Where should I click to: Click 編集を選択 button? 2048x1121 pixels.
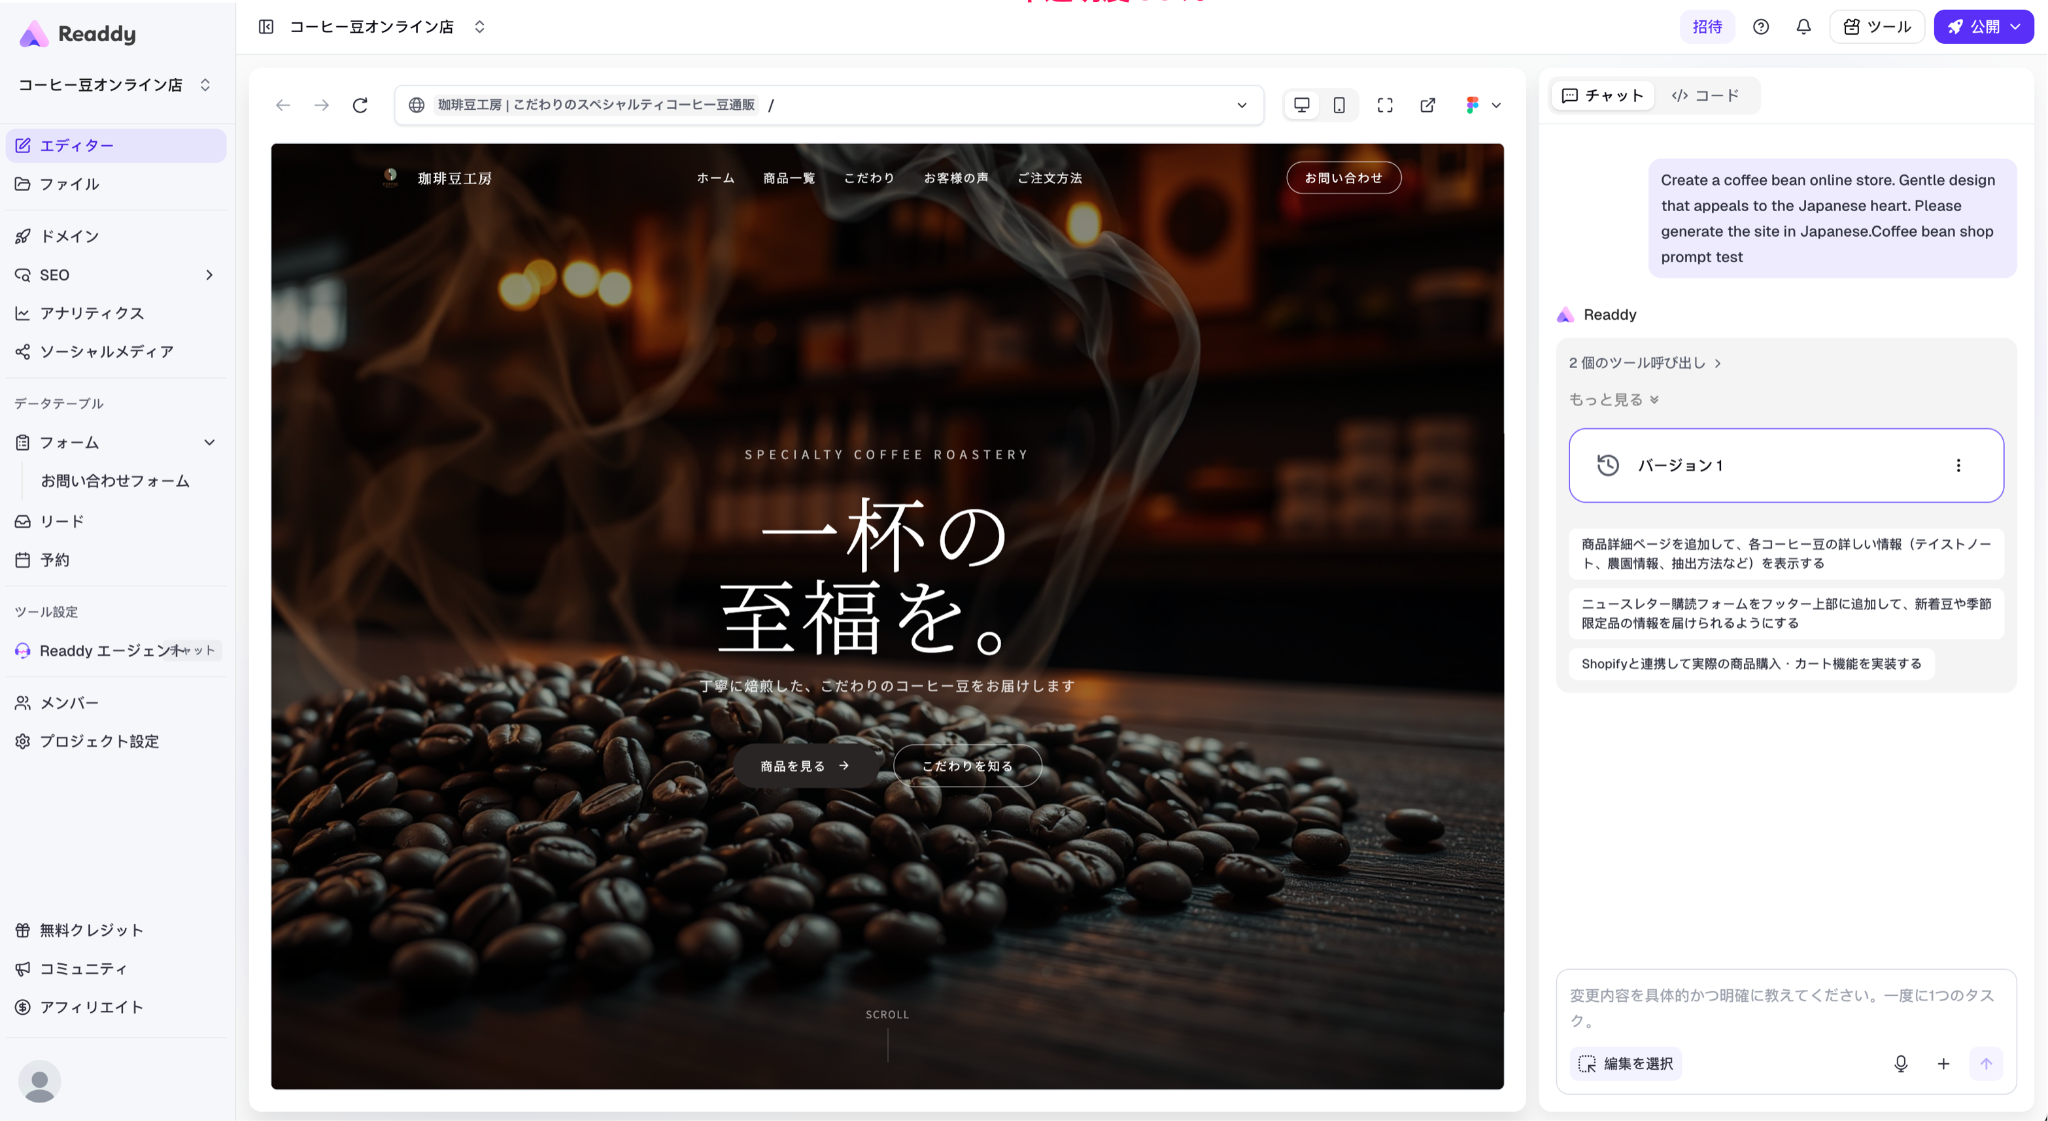click(1626, 1064)
